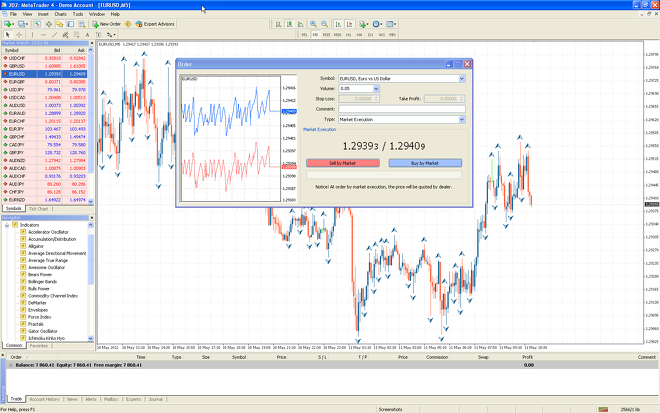
Task: Open the Volume dropdown in Order dialog
Action: pos(376,88)
